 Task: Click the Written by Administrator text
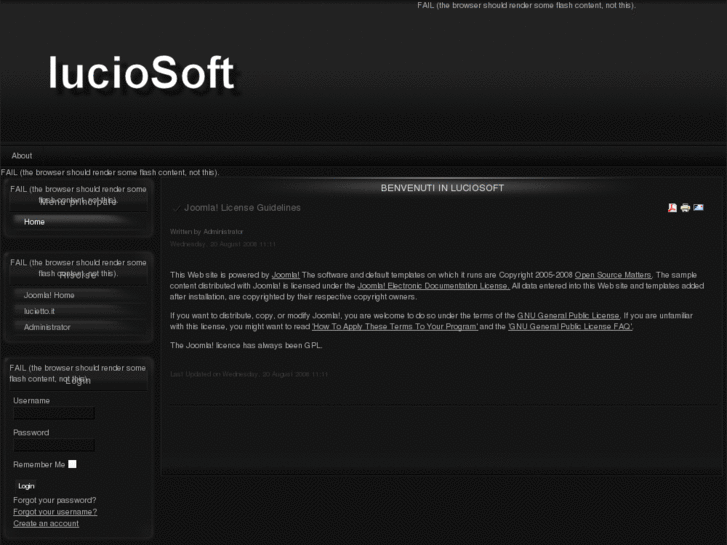point(206,231)
